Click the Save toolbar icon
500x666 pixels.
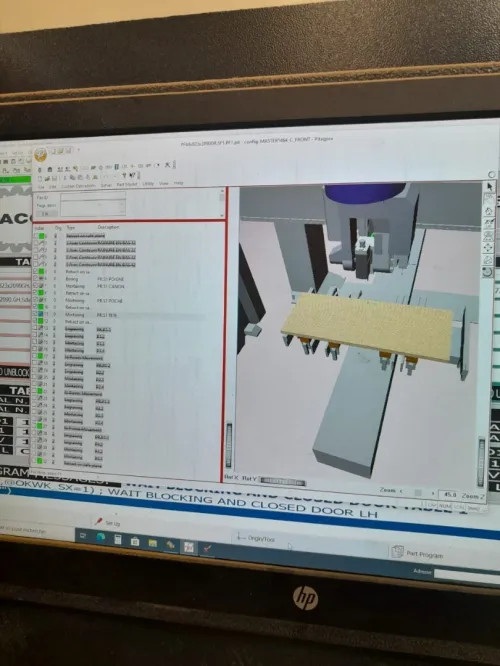pyautogui.click(x=54, y=179)
